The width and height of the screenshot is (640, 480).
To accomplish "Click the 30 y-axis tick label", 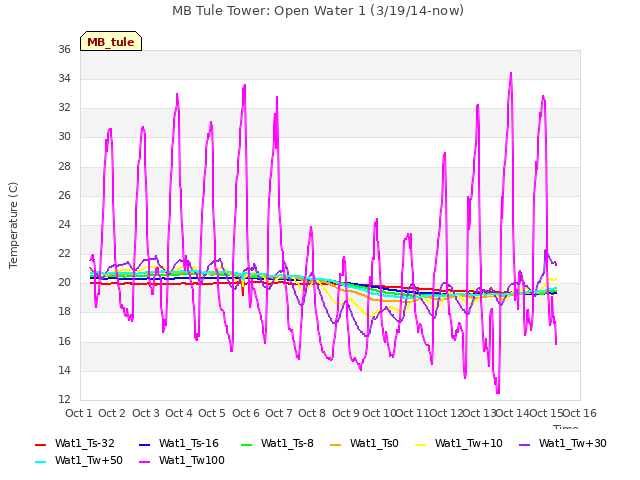I will (x=64, y=137).
